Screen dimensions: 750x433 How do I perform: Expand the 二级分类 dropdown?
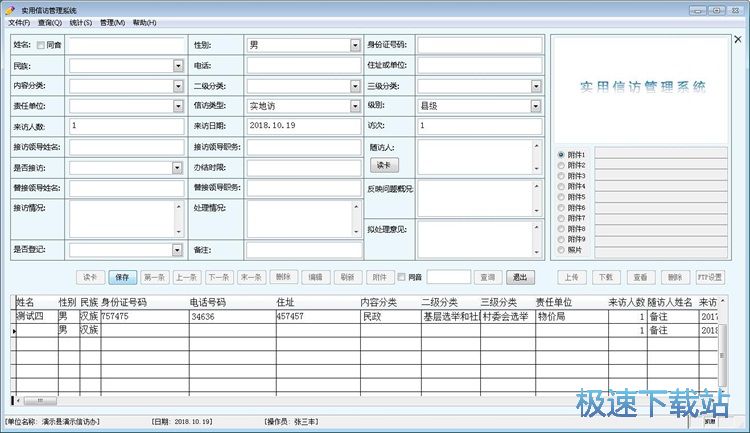pyautogui.click(x=355, y=86)
